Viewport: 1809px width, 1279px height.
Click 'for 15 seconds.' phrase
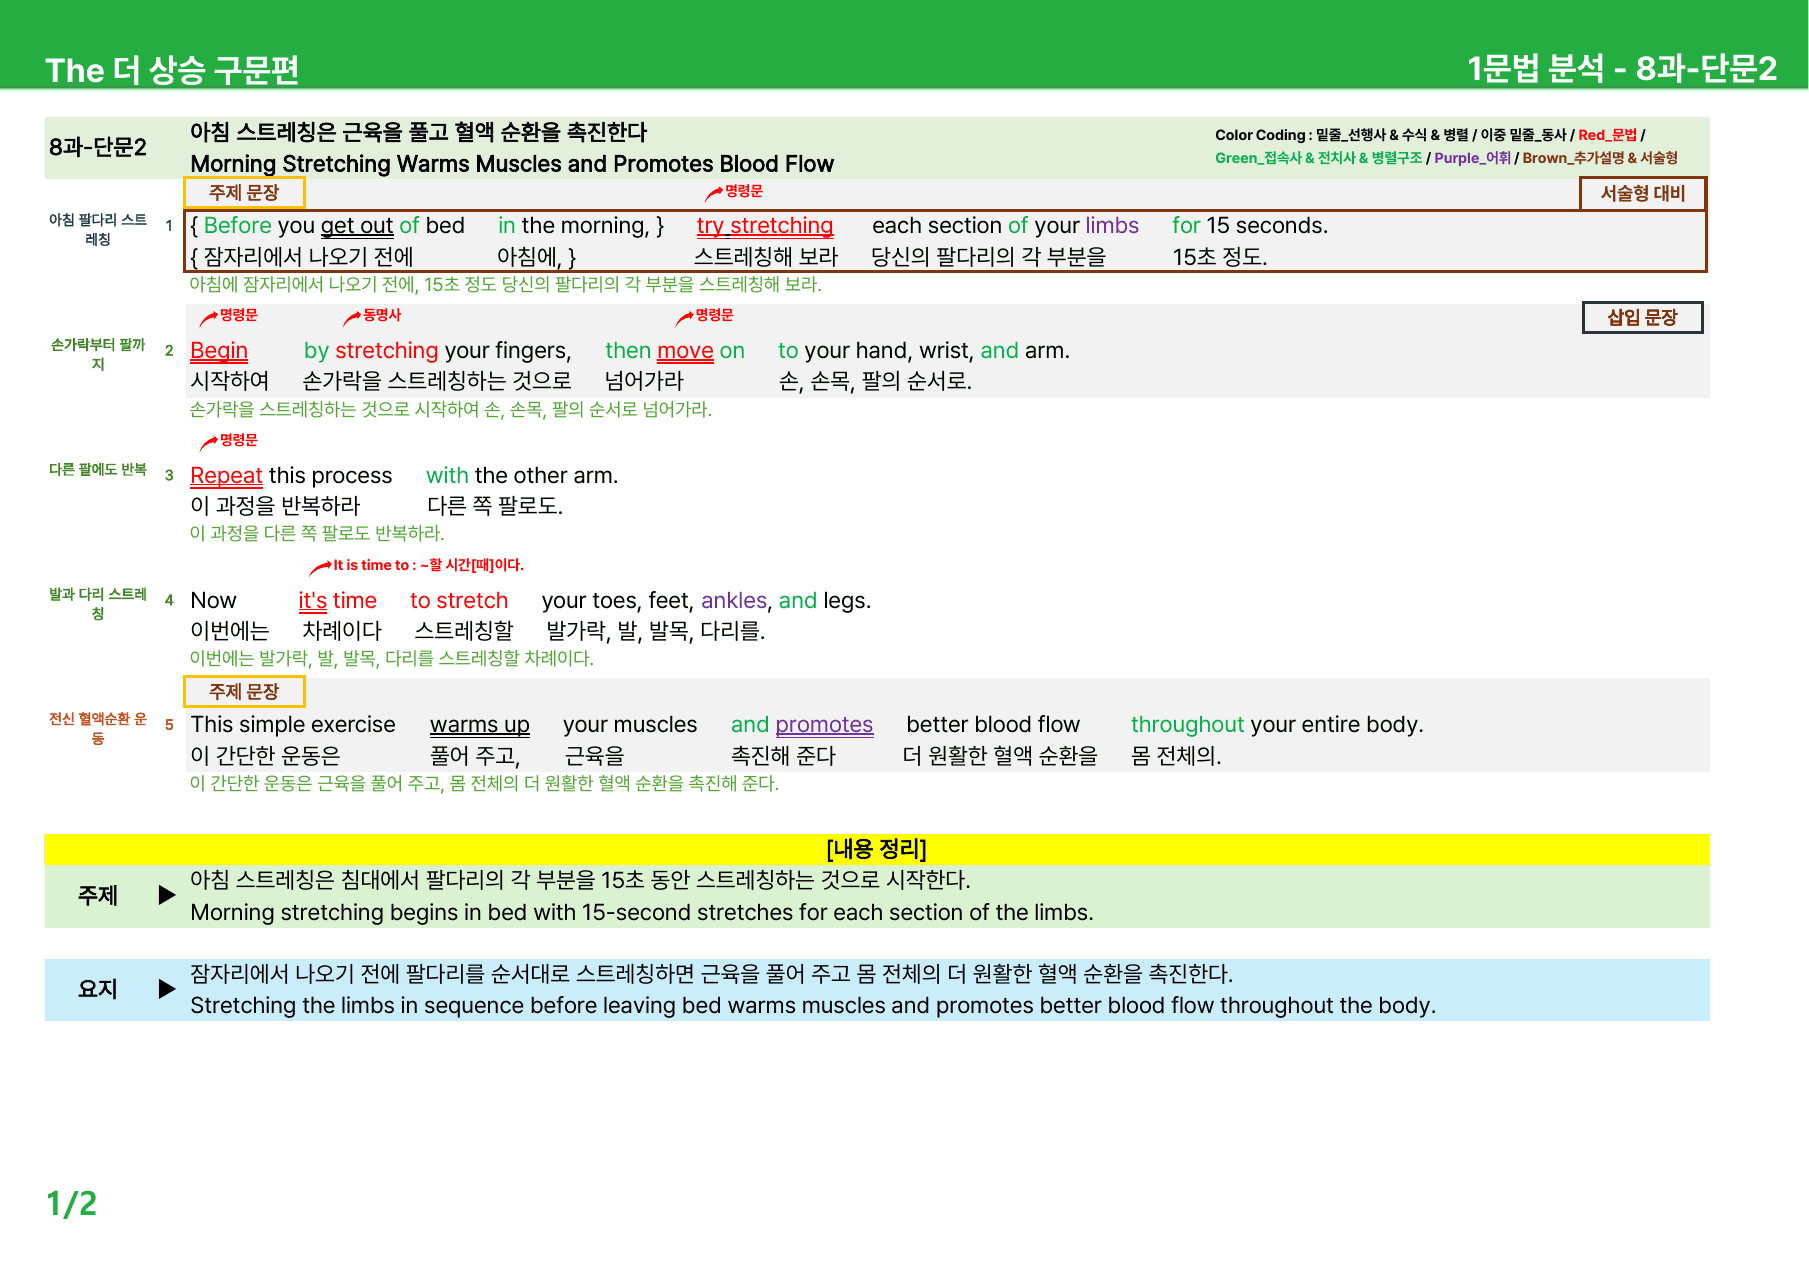pyautogui.click(x=1250, y=226)
